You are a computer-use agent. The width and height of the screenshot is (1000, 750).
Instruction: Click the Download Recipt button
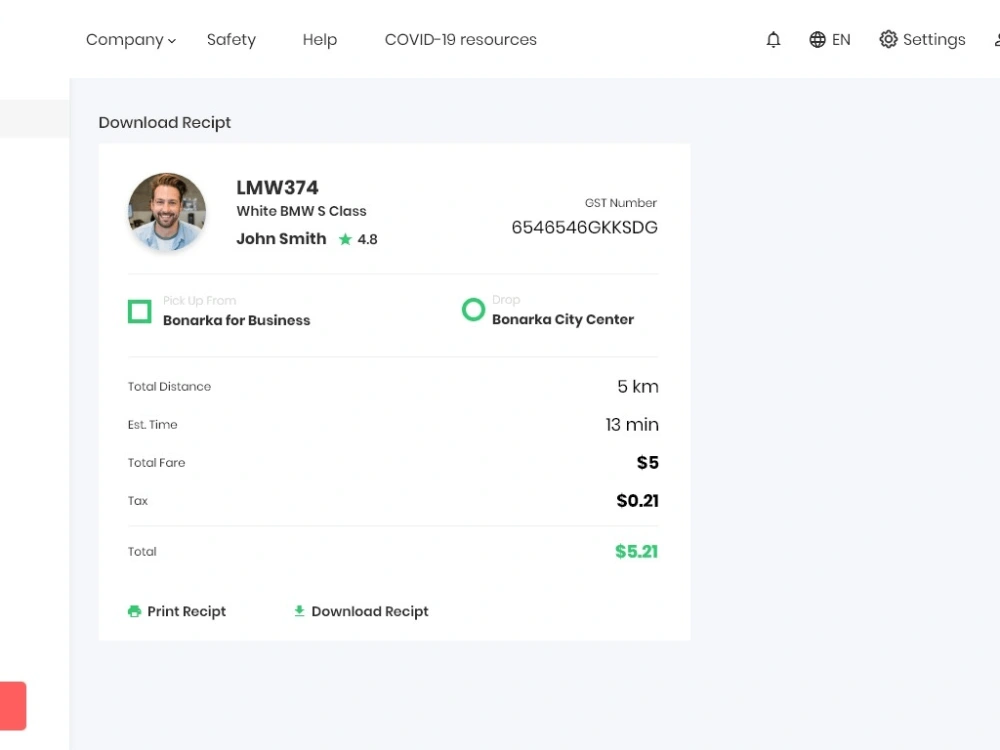point(361,611)
